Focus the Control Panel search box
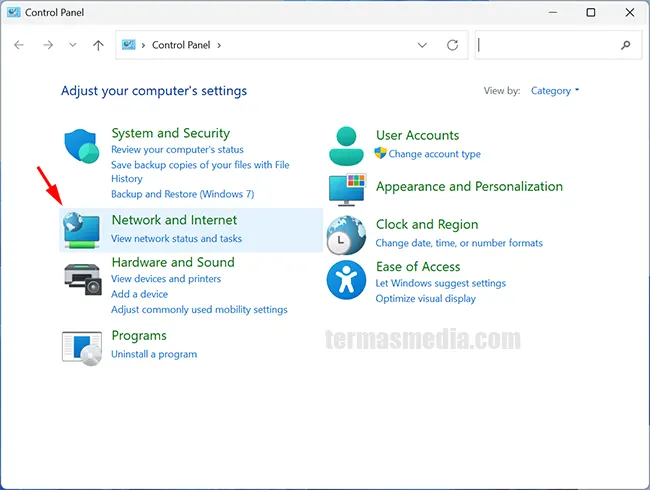The height and width of the screenshot is (490, 650). coord(558,45)
